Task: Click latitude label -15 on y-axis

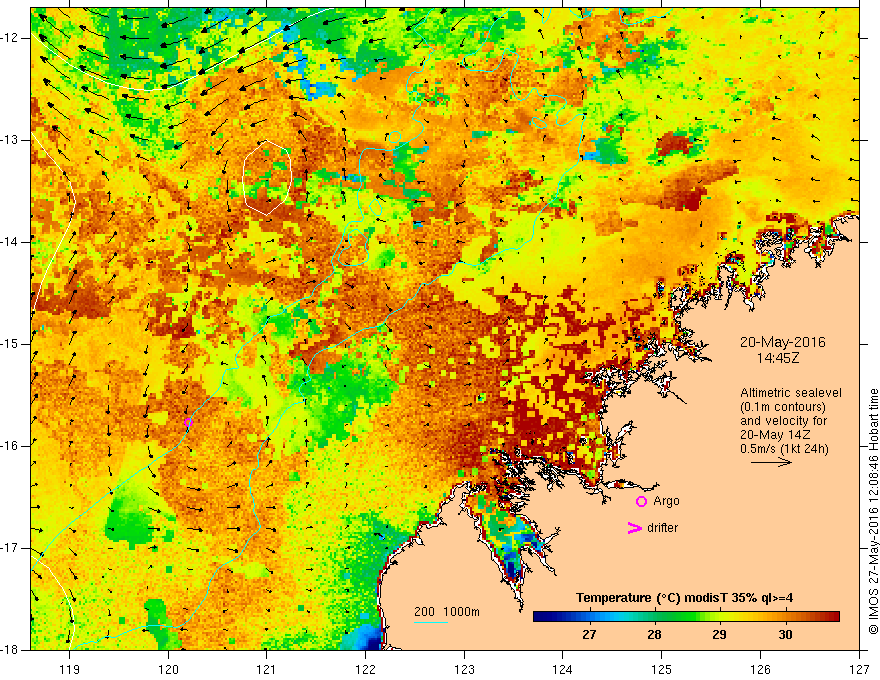Action: click(10, 344)
